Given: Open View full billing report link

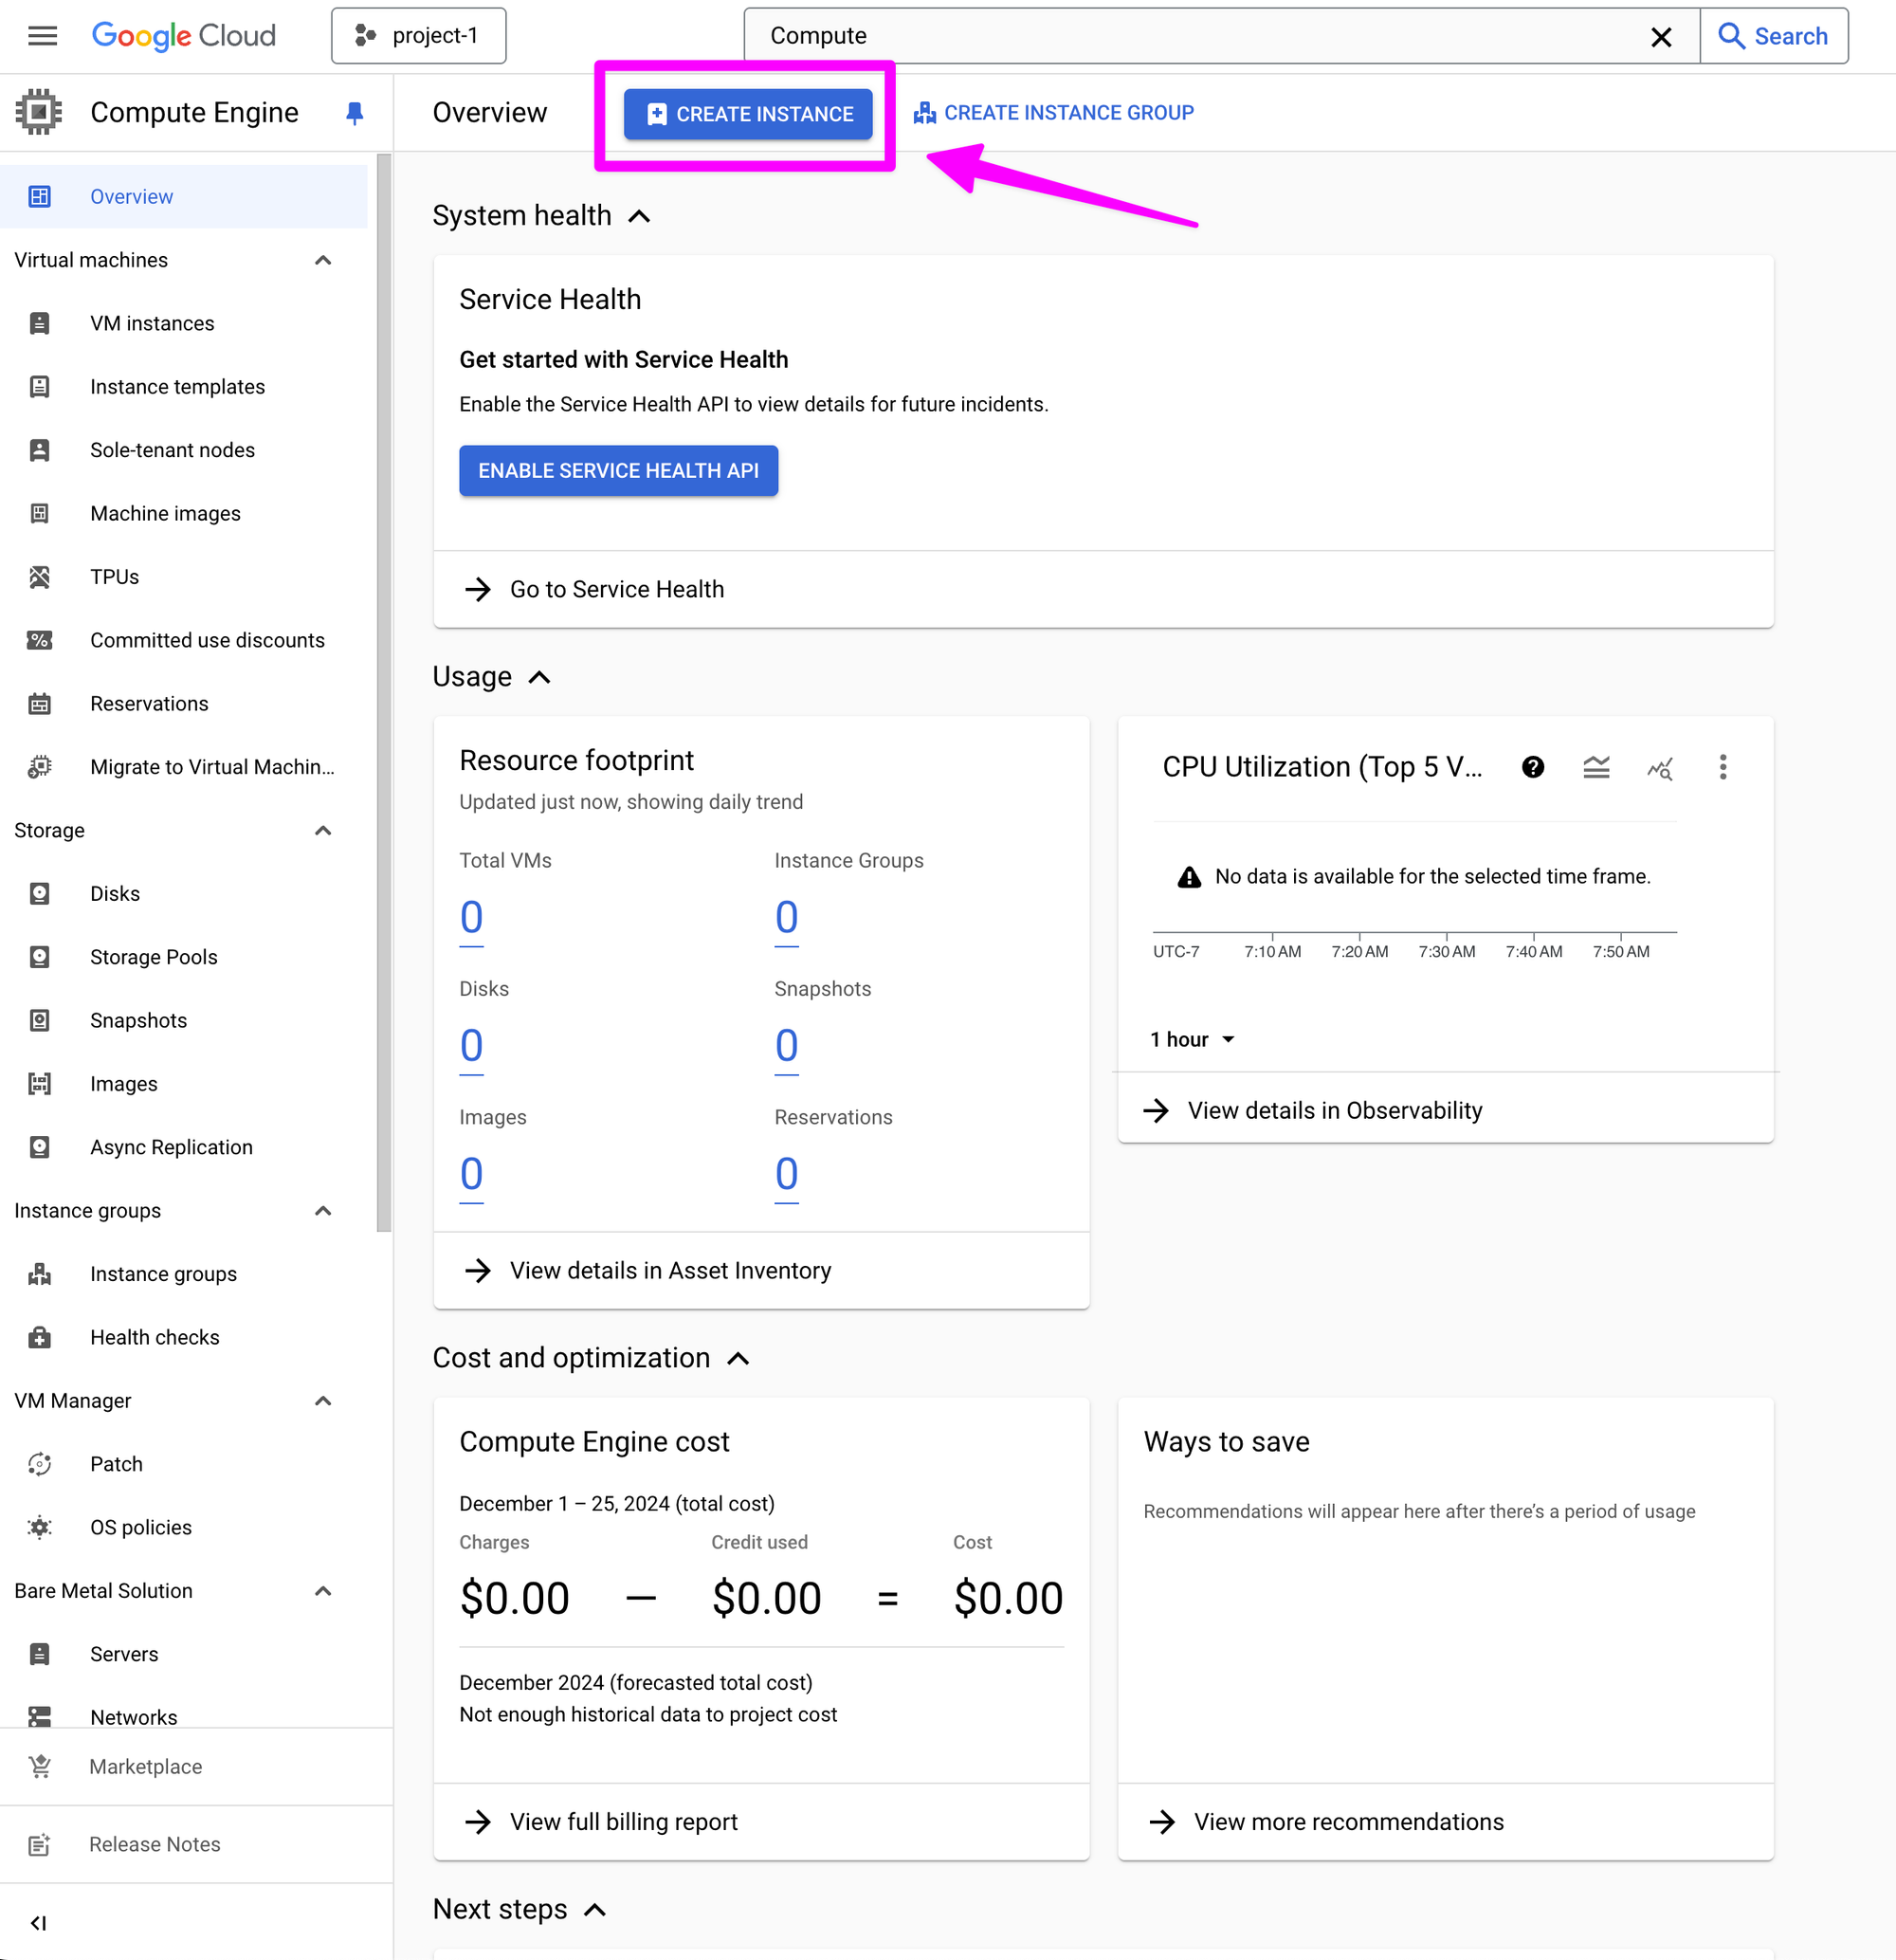Looking at the screenshot, I should click(x=624, y=1821).
